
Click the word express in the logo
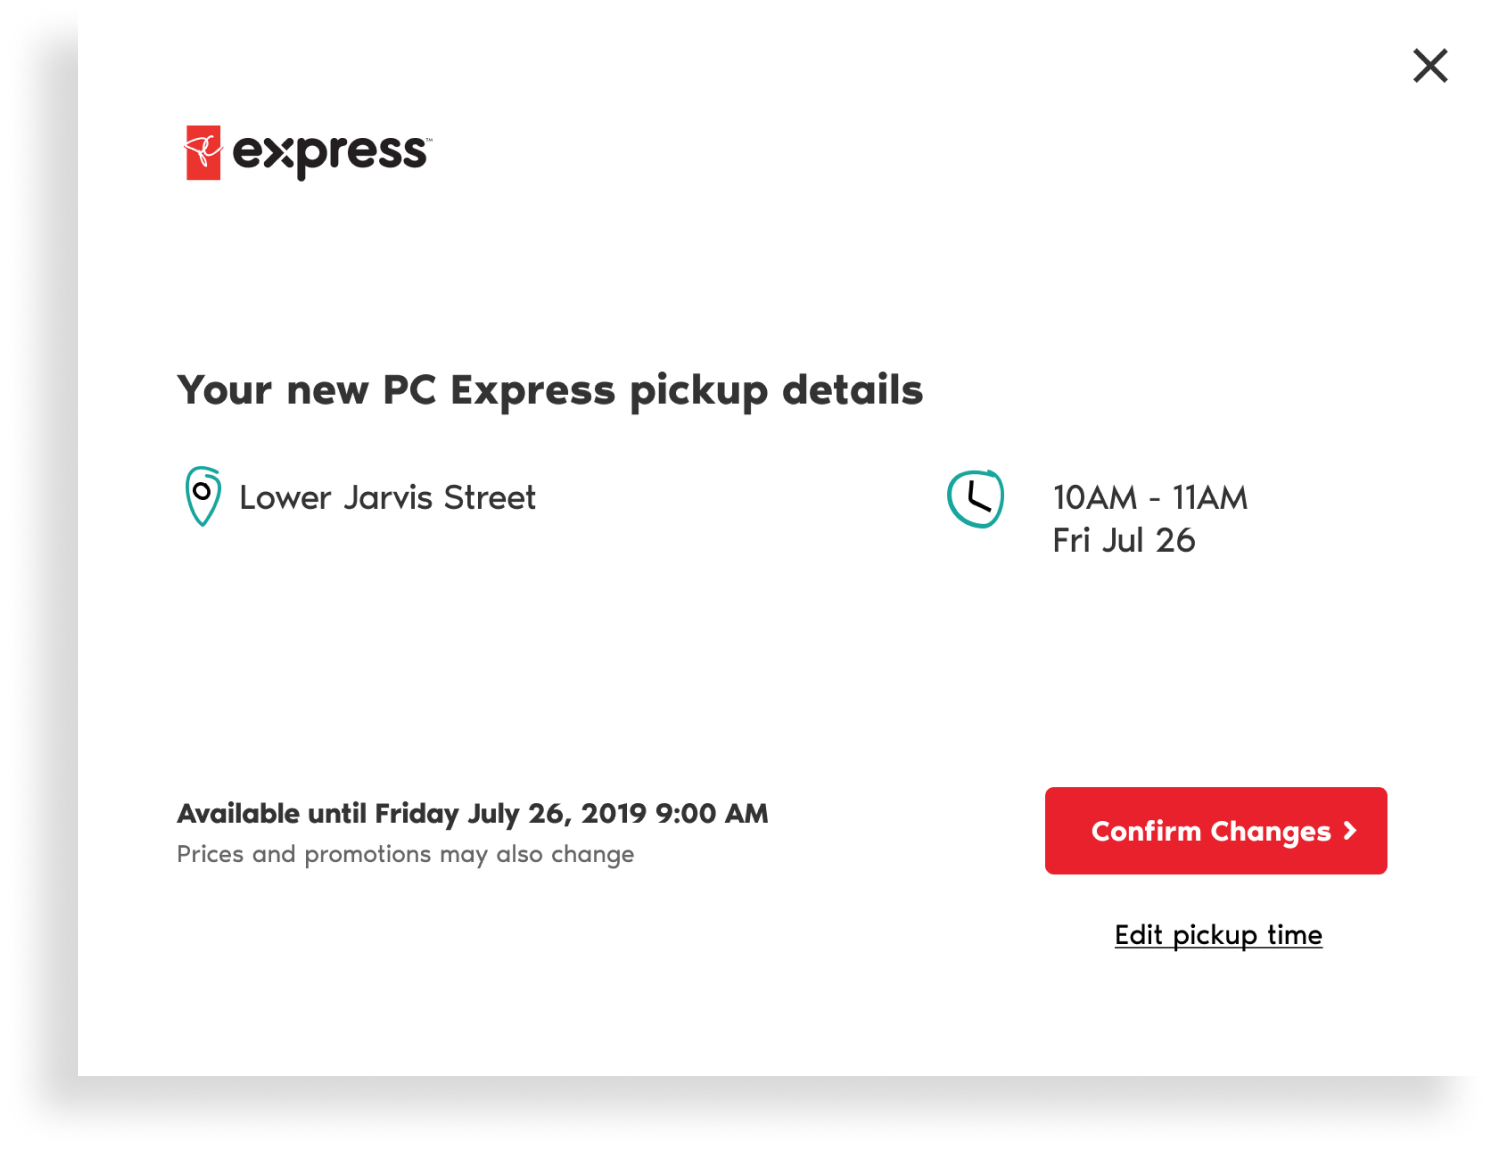[x=330, y=154]
